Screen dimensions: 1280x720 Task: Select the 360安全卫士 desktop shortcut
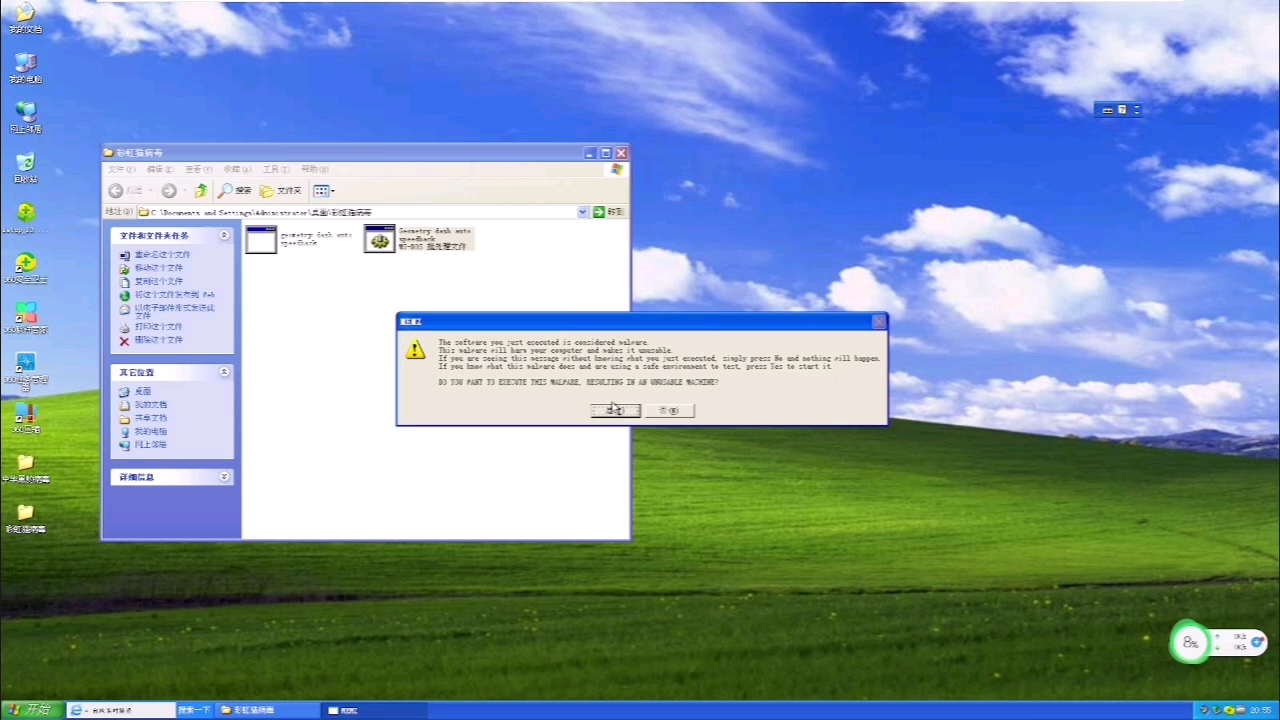(25, 267)
